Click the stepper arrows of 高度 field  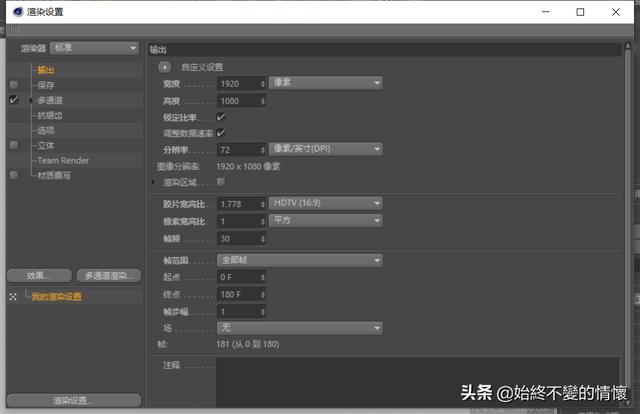click(x=263, y=101)
